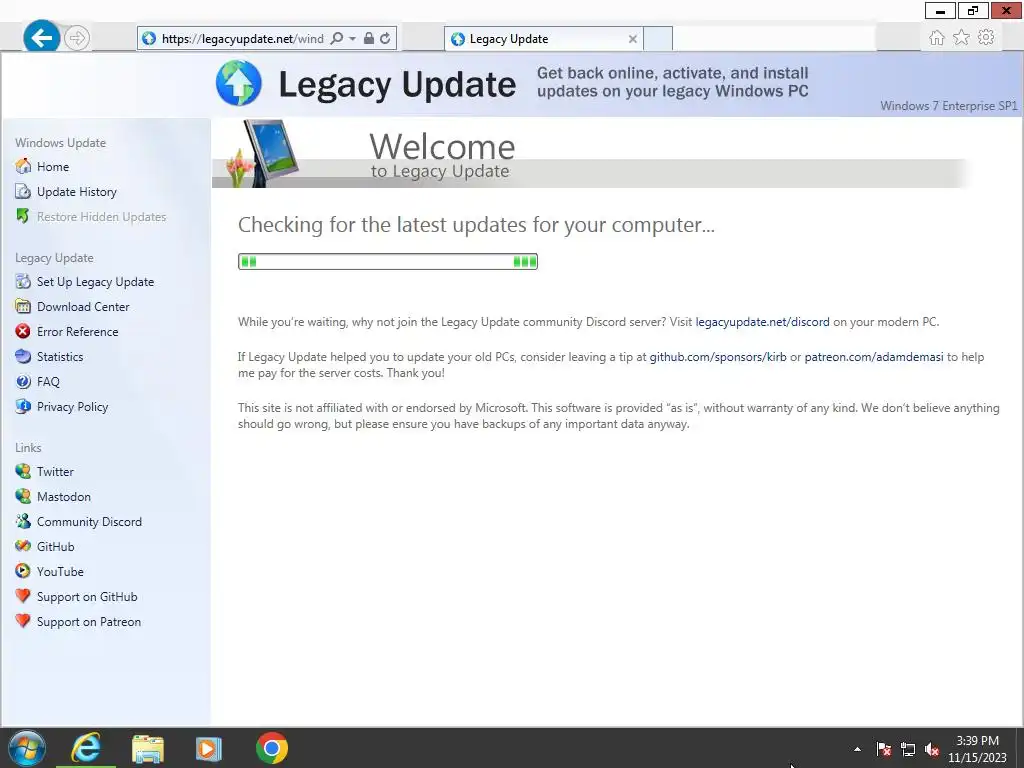Click the Statistics icon
The height and width of the screenshot is (768, 1024).
click(x=23, y=357)
